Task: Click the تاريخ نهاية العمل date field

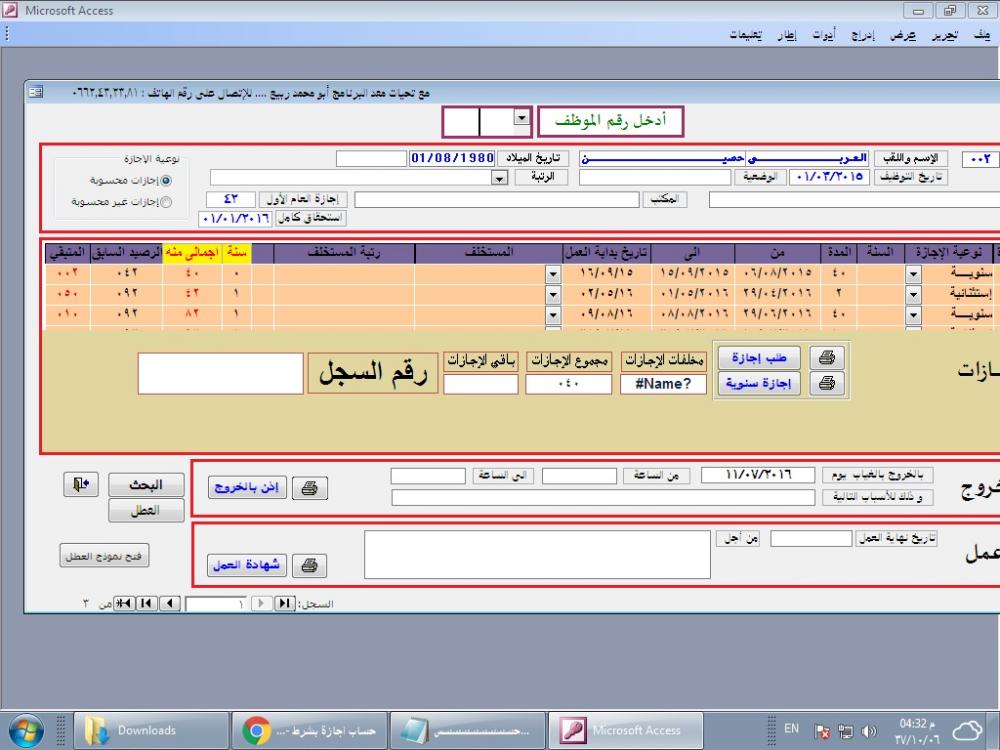Action: pyautogui.click(x=811, y=538)
